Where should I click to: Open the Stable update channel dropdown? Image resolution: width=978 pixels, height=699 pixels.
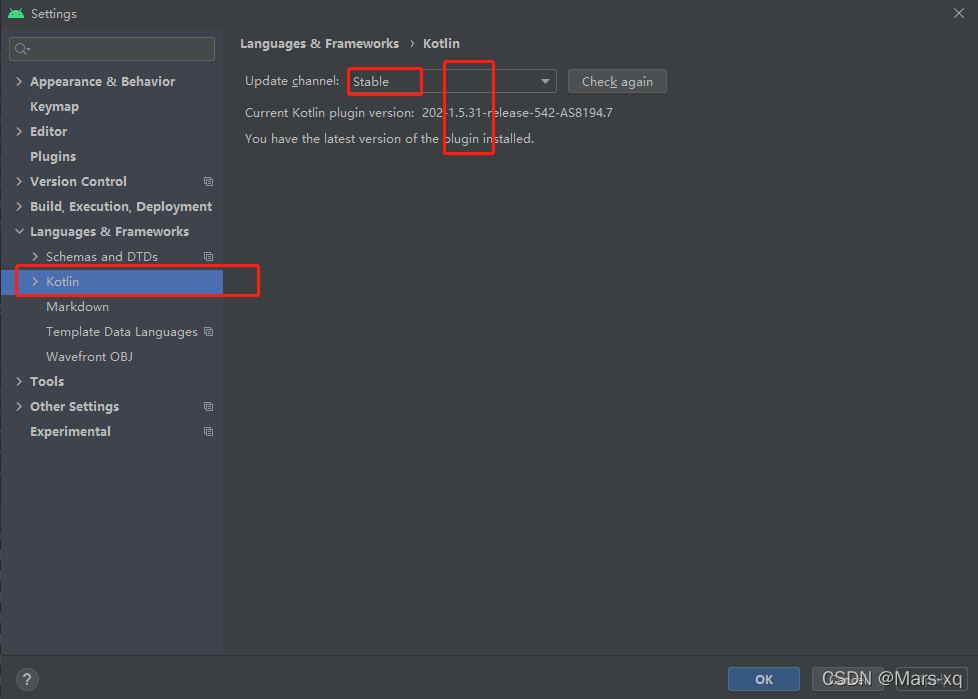click(x=546, y=81)
